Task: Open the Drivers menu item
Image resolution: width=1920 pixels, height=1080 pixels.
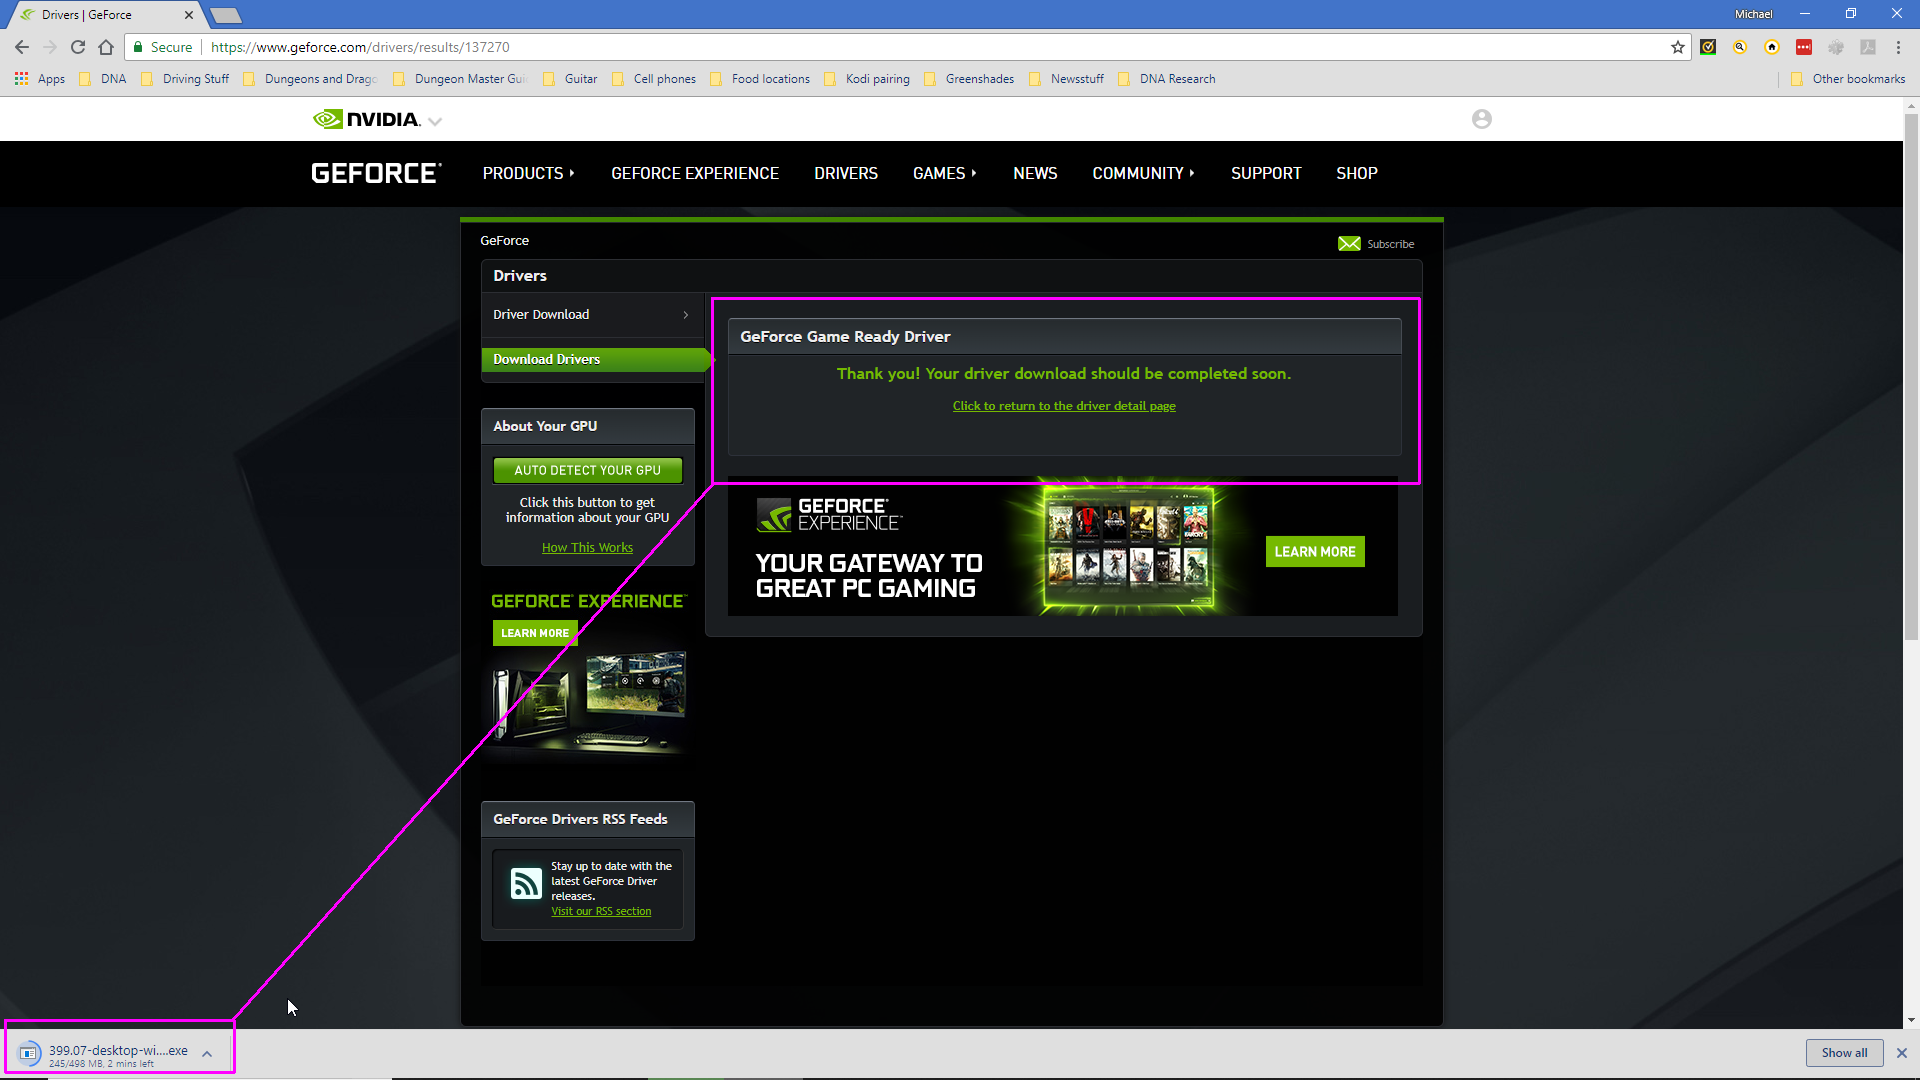Action: 846,173
